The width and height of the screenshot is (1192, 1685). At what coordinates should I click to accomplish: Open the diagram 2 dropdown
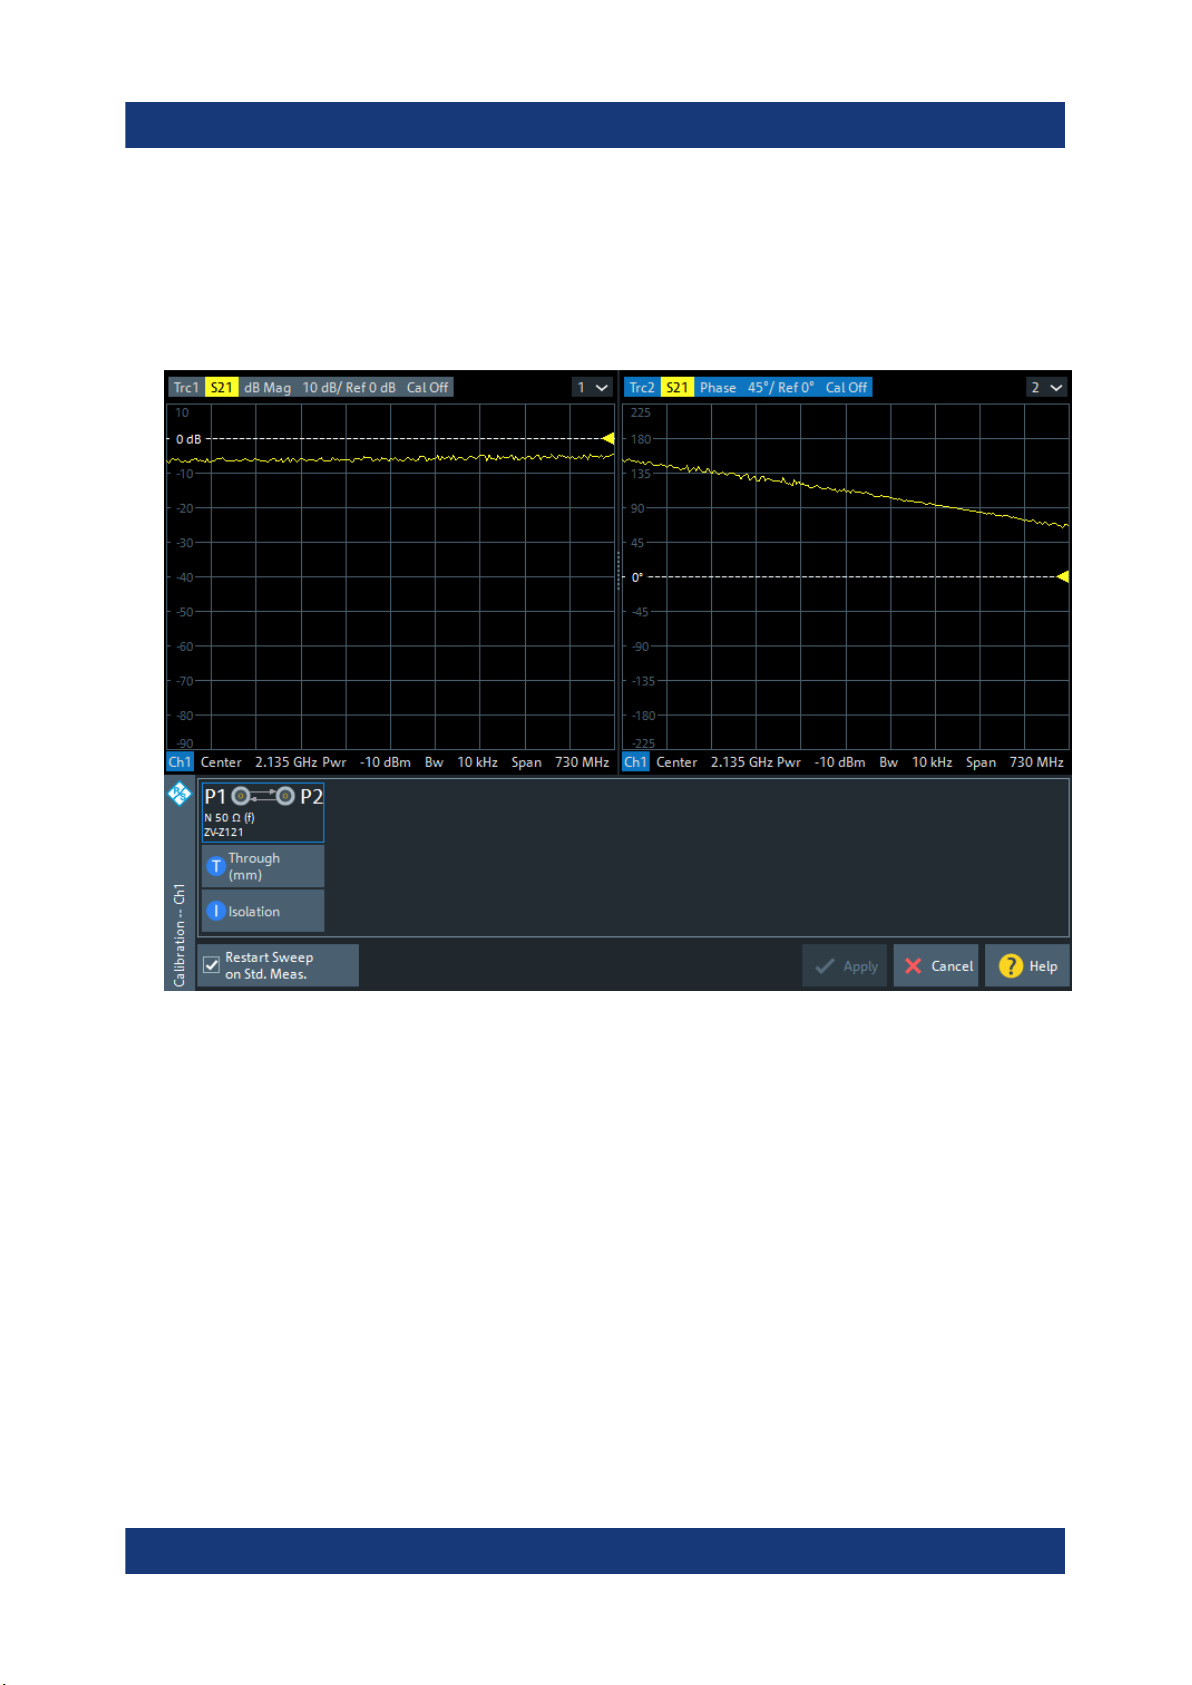click(1047, 387)
